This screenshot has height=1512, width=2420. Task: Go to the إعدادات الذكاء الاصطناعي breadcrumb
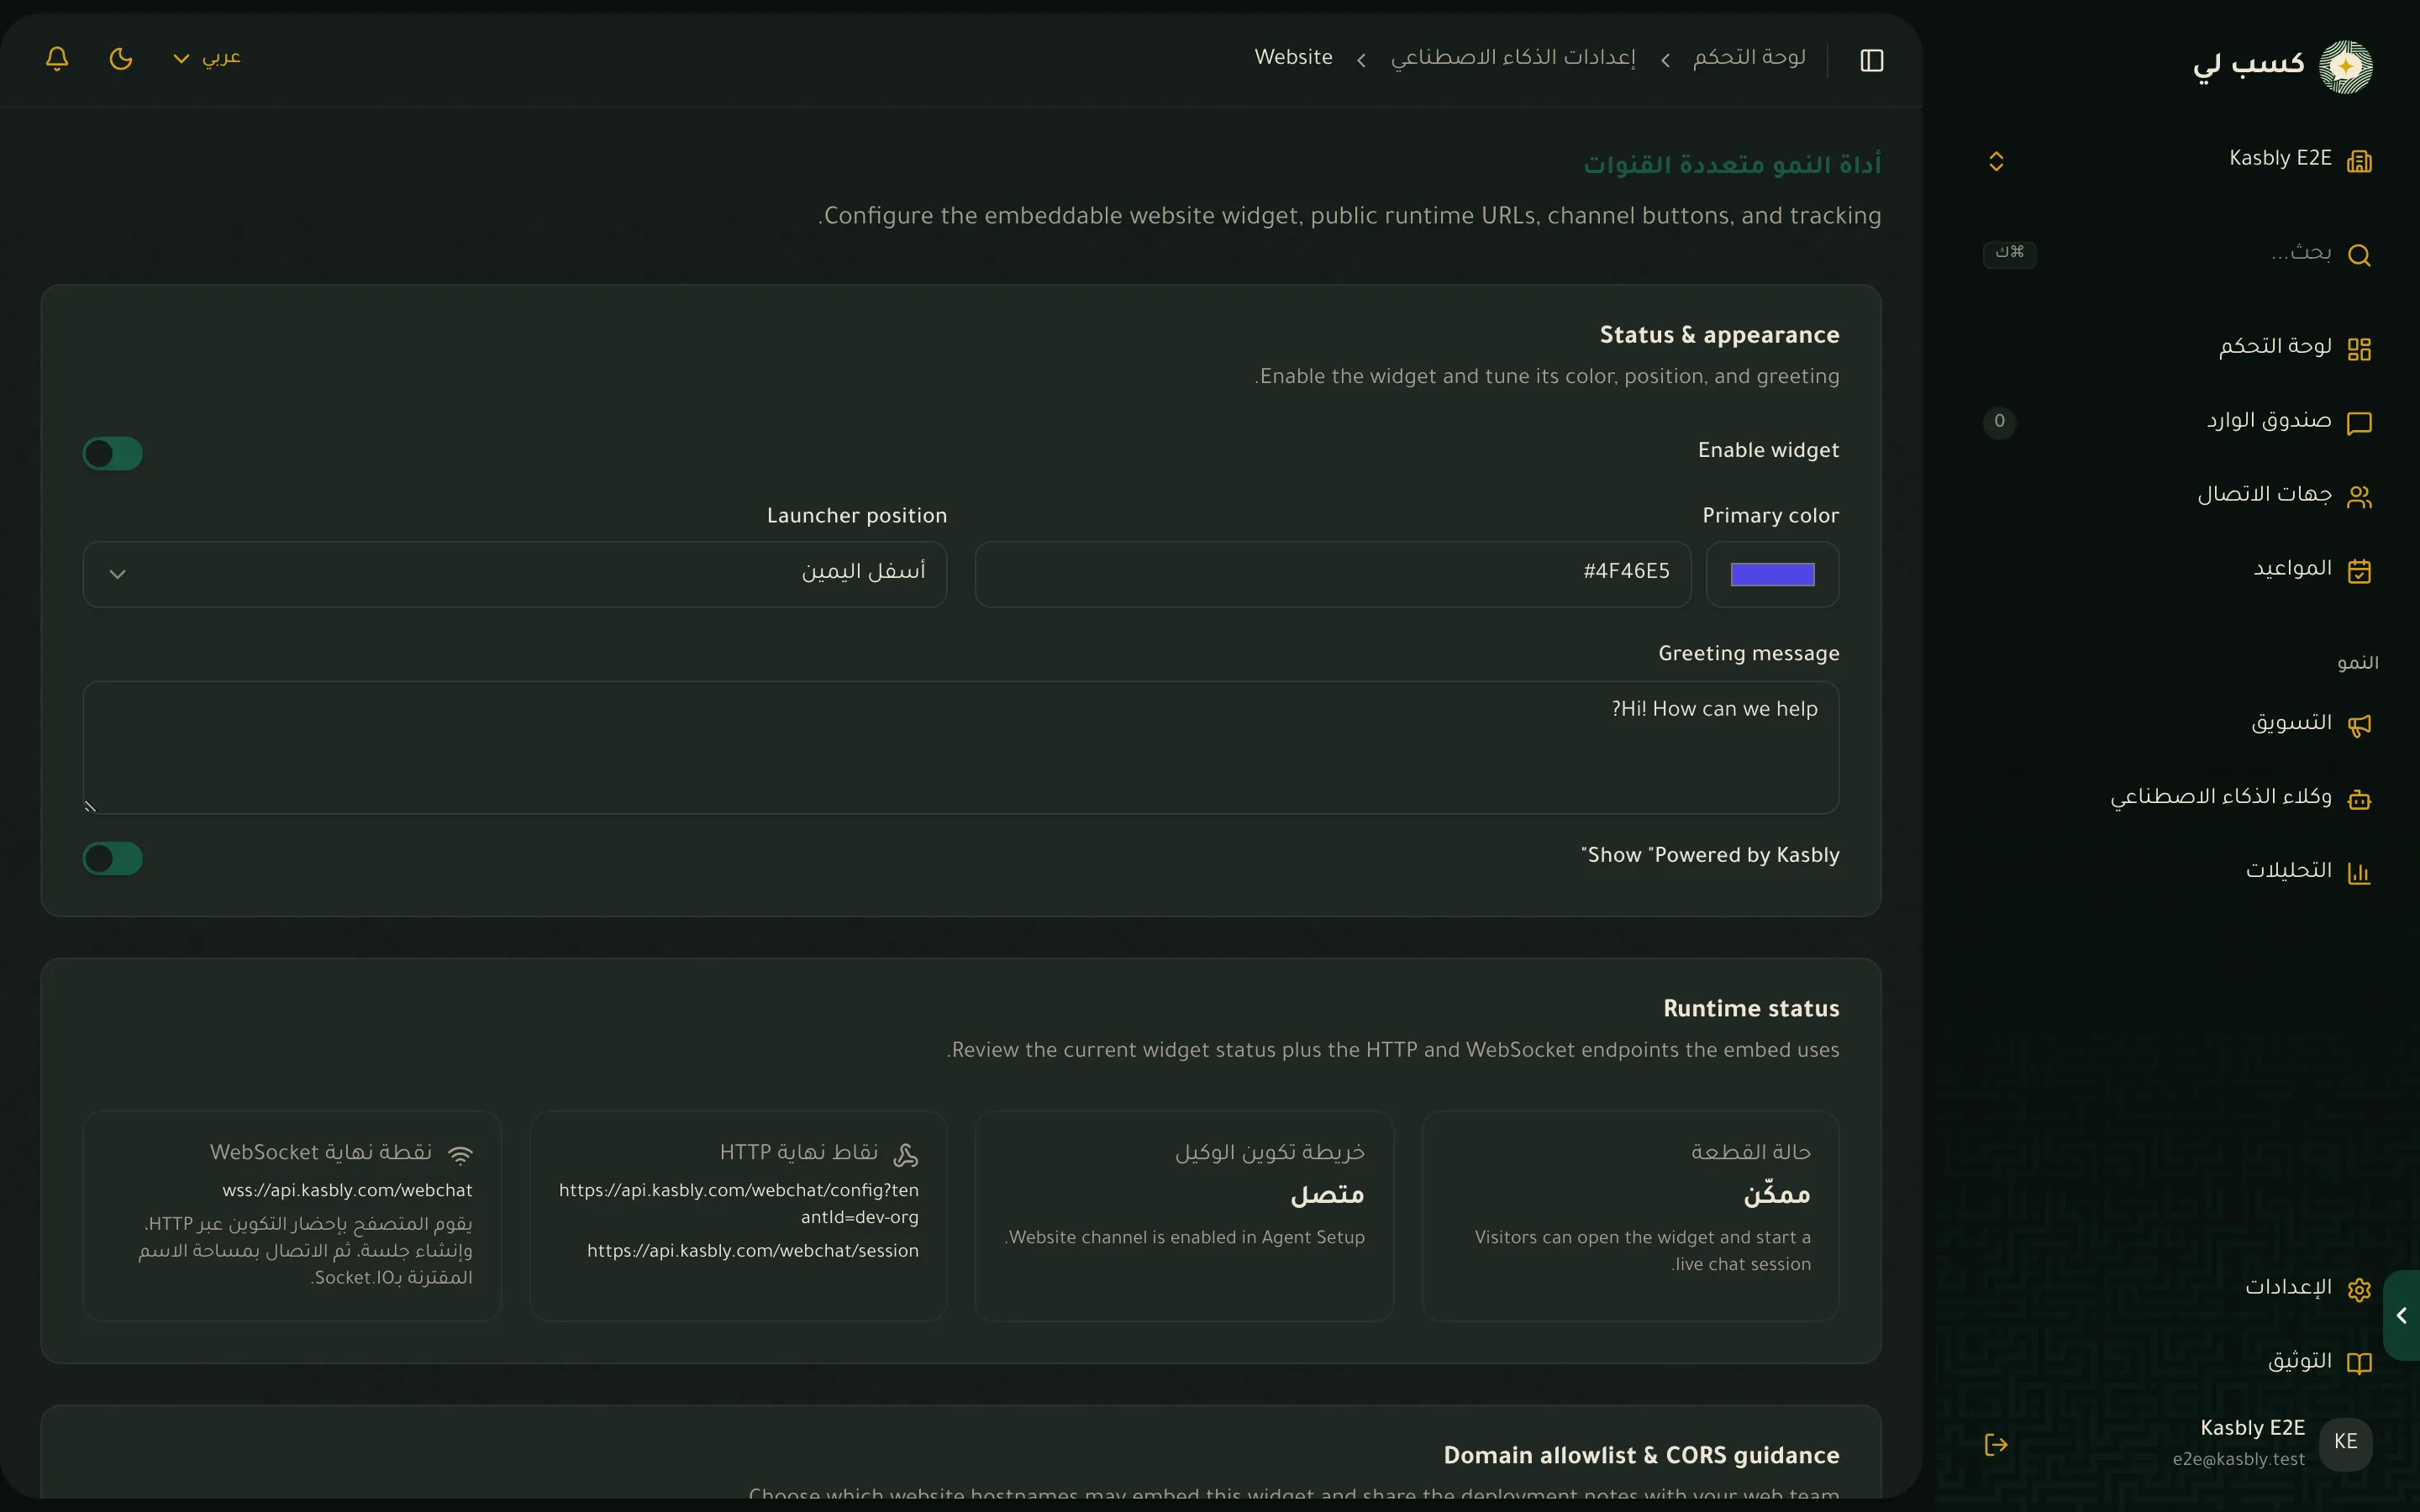tap(1513, 58)
